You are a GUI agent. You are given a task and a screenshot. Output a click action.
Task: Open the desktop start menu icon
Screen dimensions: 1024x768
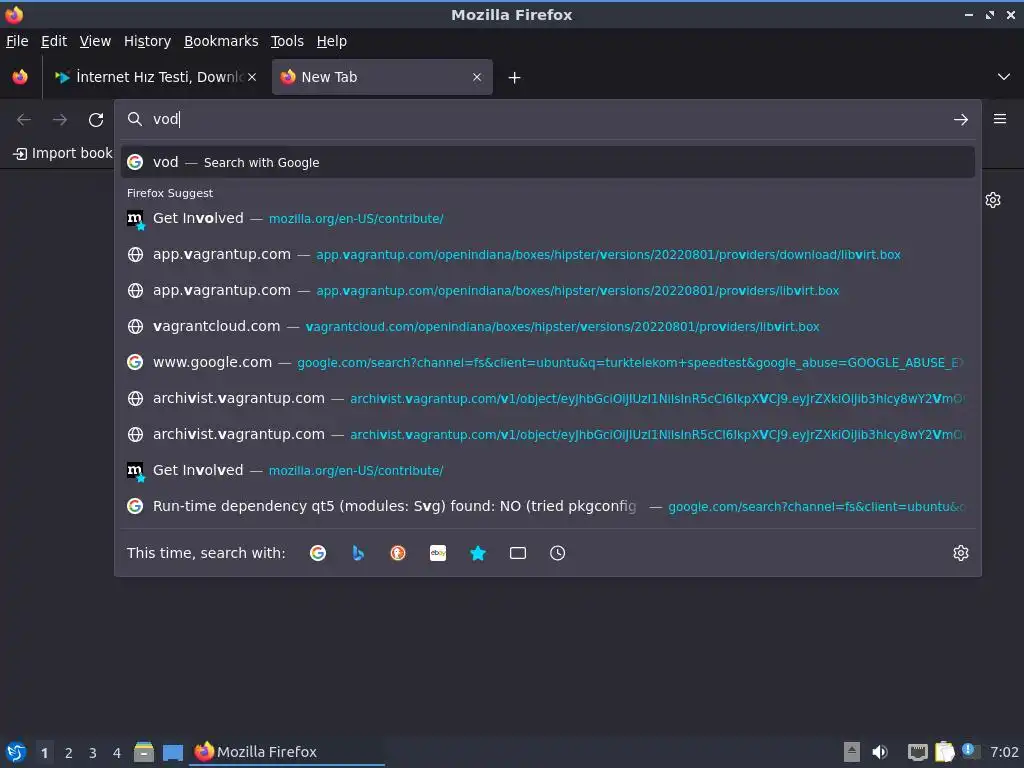tap(16, 752)
